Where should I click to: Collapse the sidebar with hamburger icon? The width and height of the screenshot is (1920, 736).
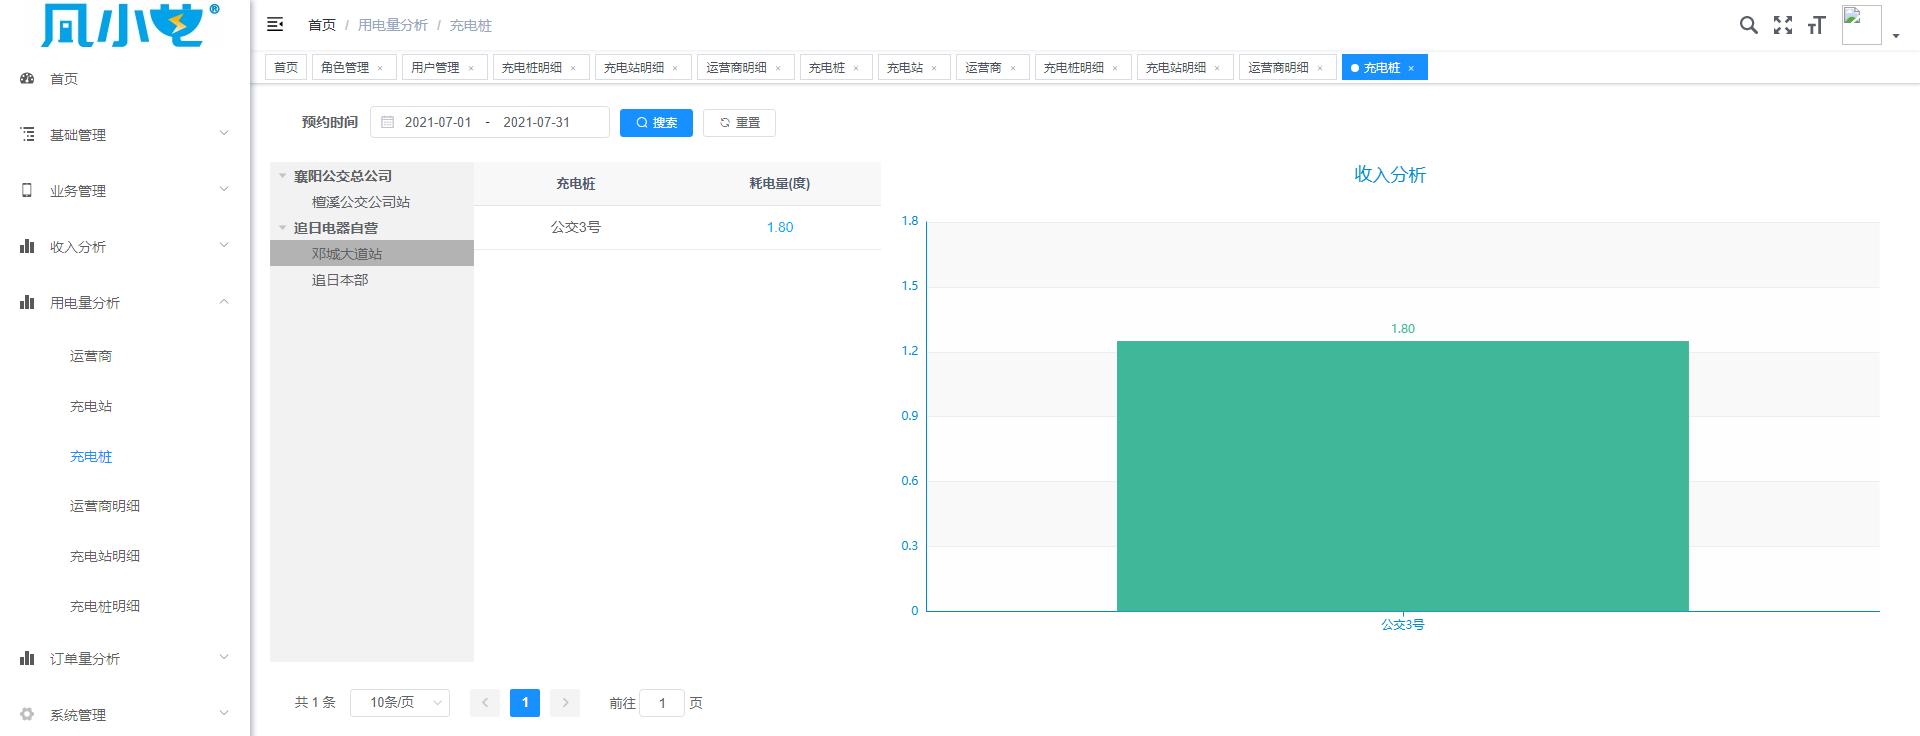(275, 25)
